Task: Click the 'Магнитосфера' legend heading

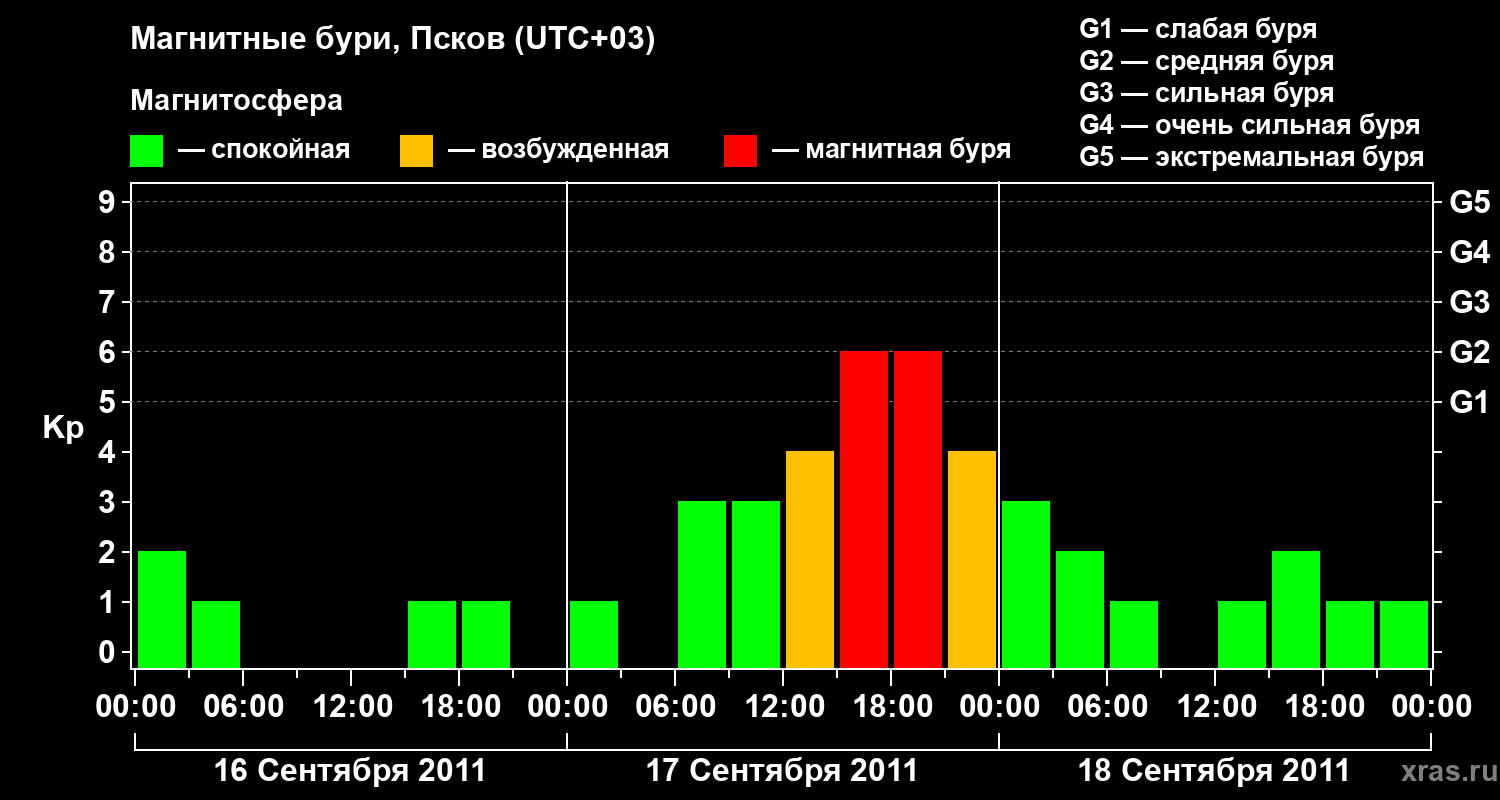Action: (237, 102)
